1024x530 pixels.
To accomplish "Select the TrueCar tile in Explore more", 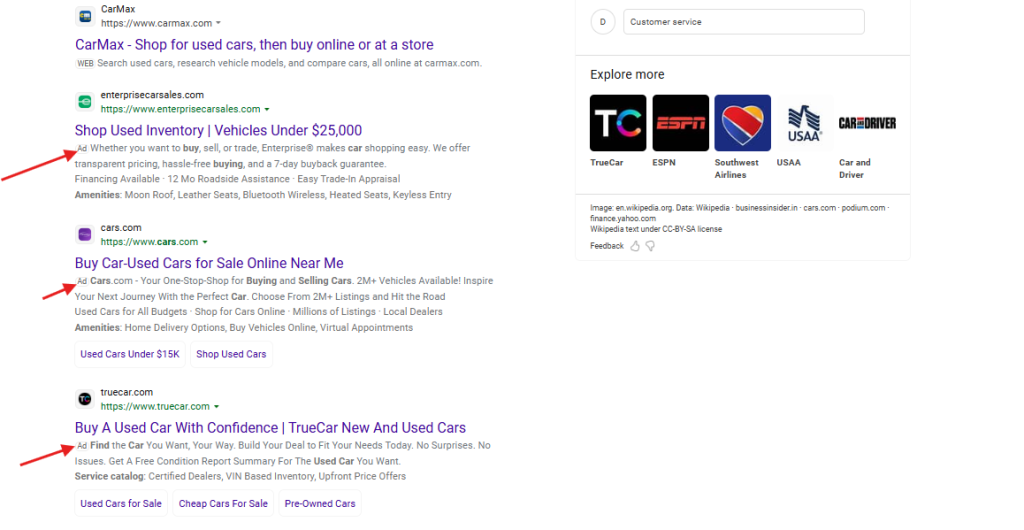I will (x=618, y=123).
